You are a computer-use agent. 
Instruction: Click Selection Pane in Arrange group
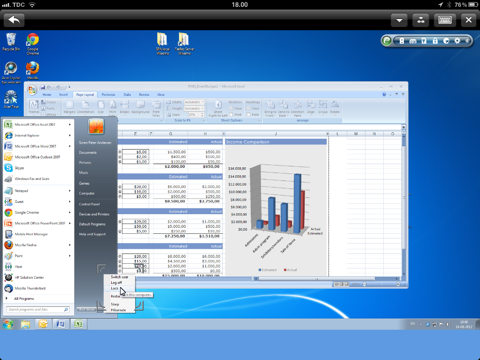pyautogui.click(x=297, y=108)
